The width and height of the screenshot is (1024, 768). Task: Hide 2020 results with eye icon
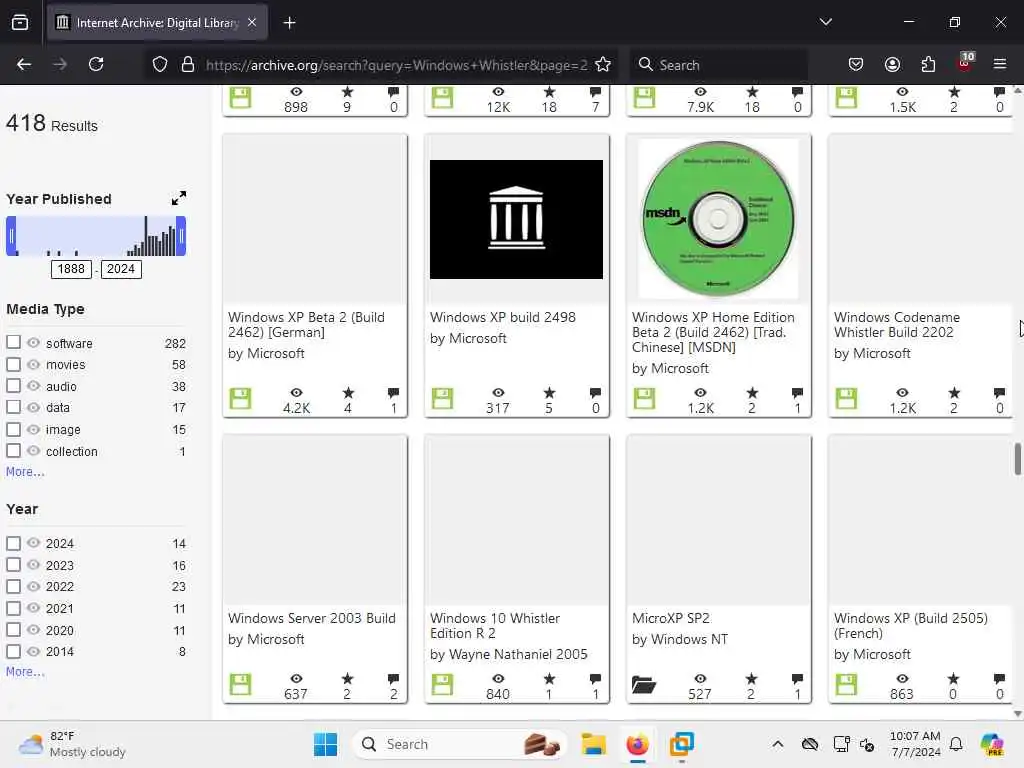click(33, 630)
